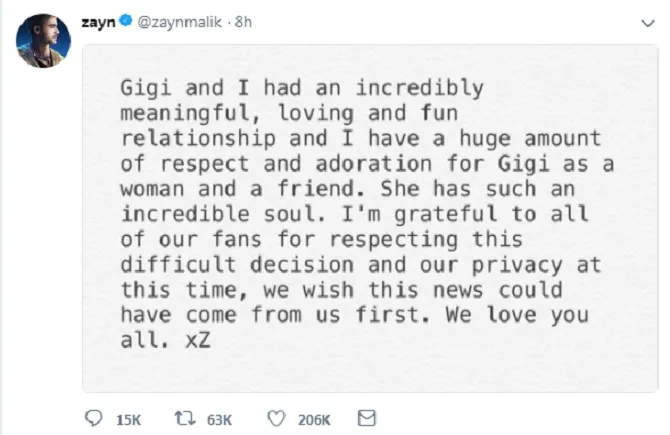
Task: View the 15K replies count
Action: point(129,416)
